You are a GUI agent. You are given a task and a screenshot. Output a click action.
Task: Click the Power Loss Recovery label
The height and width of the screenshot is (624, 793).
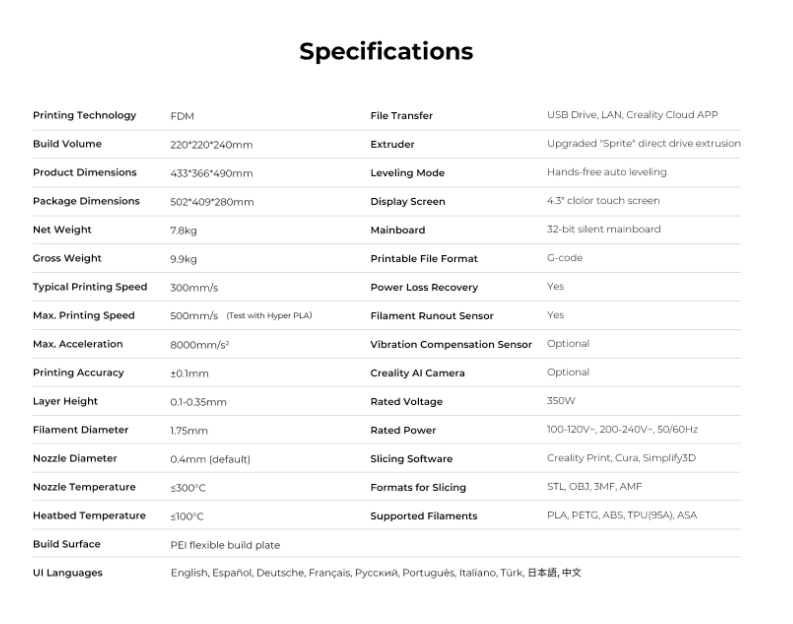coord(424,287)
